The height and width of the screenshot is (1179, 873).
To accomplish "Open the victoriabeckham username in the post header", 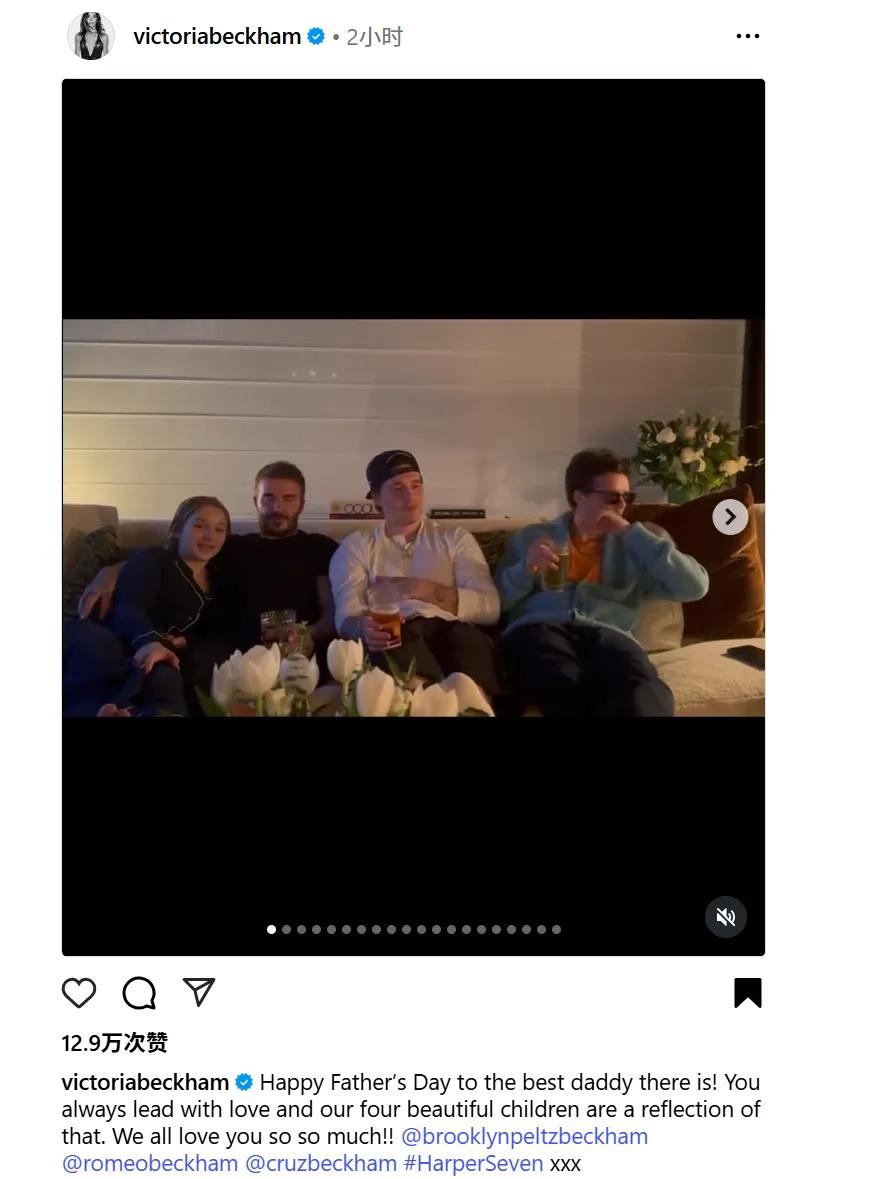I will [x=217, y=36].
